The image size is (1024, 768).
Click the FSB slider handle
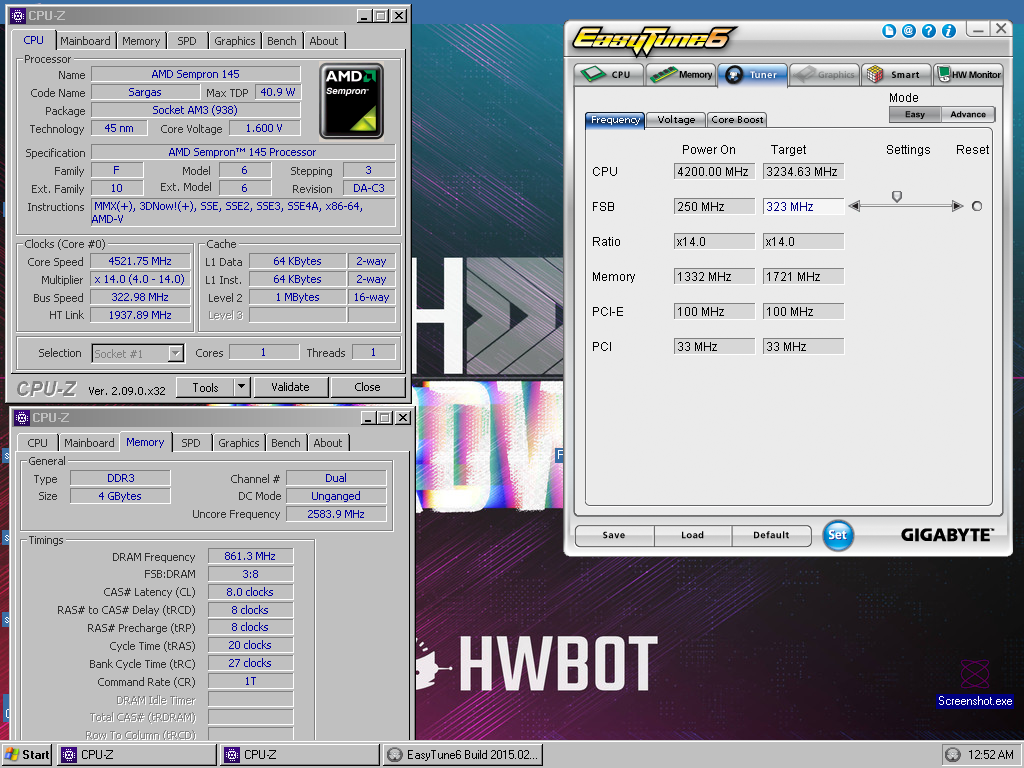coord(897,197)
